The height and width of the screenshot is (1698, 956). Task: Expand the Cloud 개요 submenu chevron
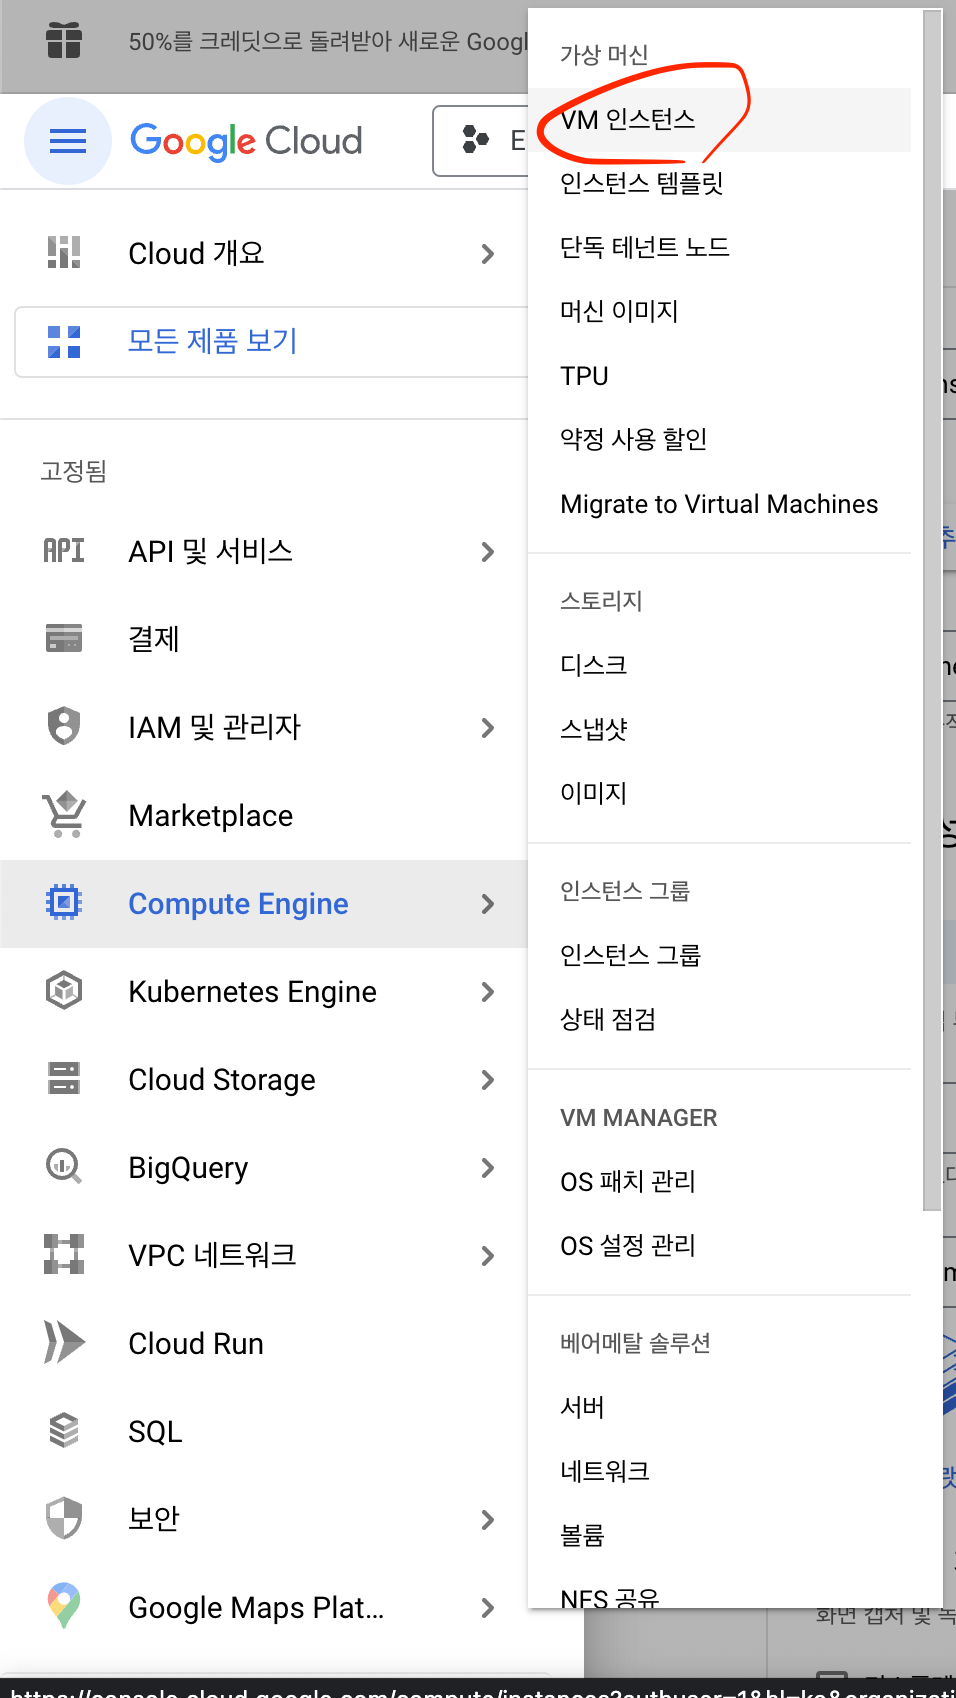(x=488, y=253)
